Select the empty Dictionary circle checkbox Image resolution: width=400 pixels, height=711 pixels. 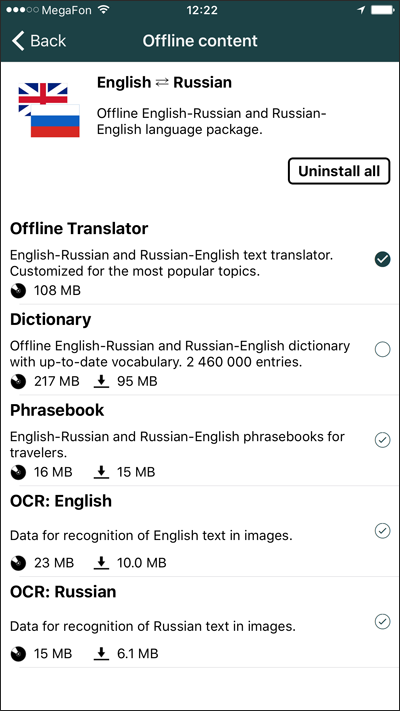coord(383,350)
